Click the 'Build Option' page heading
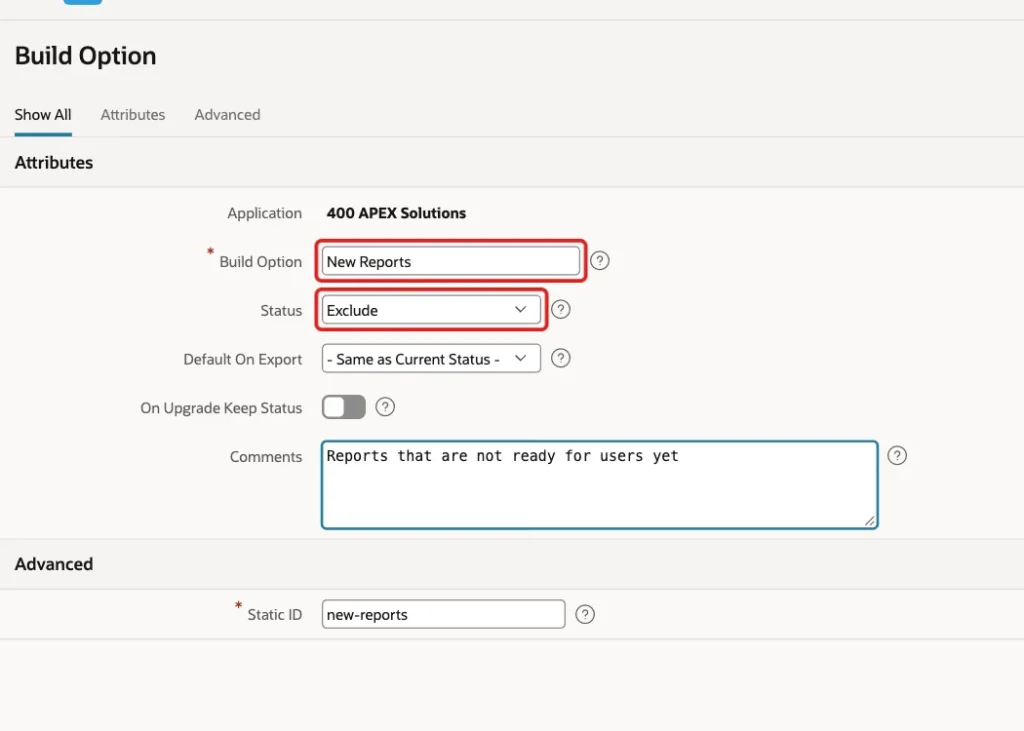 [86, 56]
